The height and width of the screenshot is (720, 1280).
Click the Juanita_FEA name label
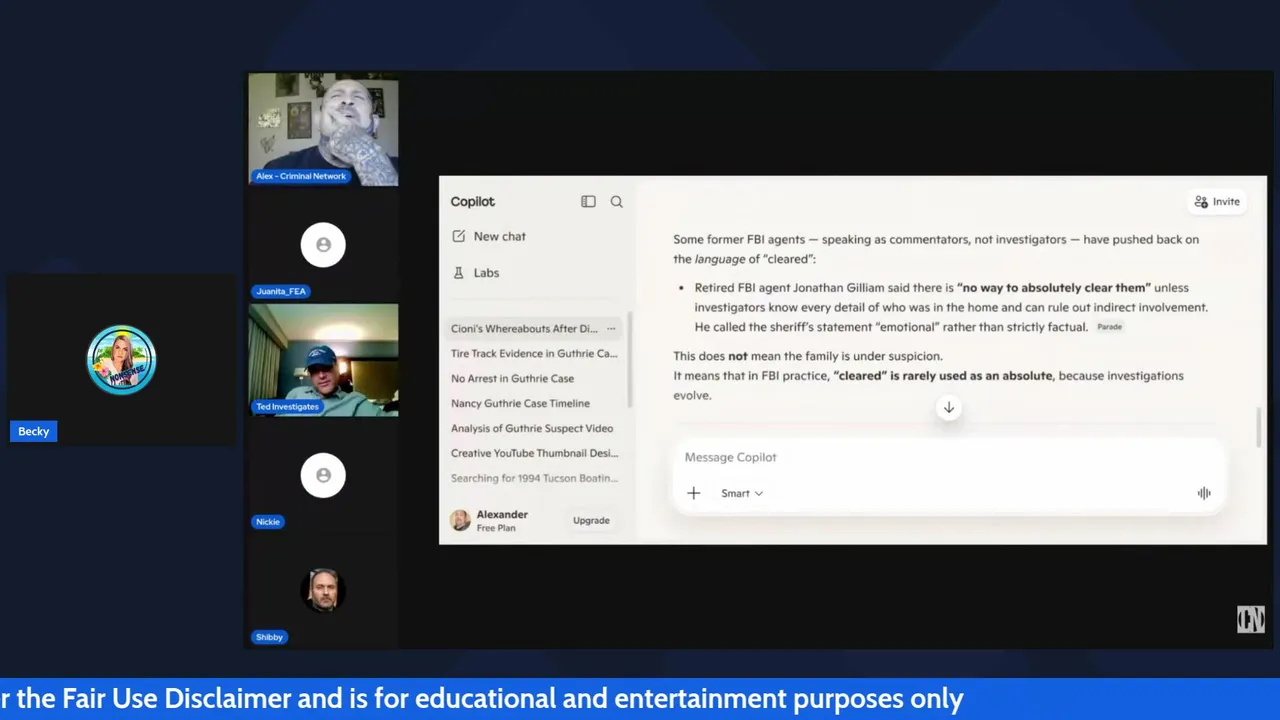tap(281, 292)
